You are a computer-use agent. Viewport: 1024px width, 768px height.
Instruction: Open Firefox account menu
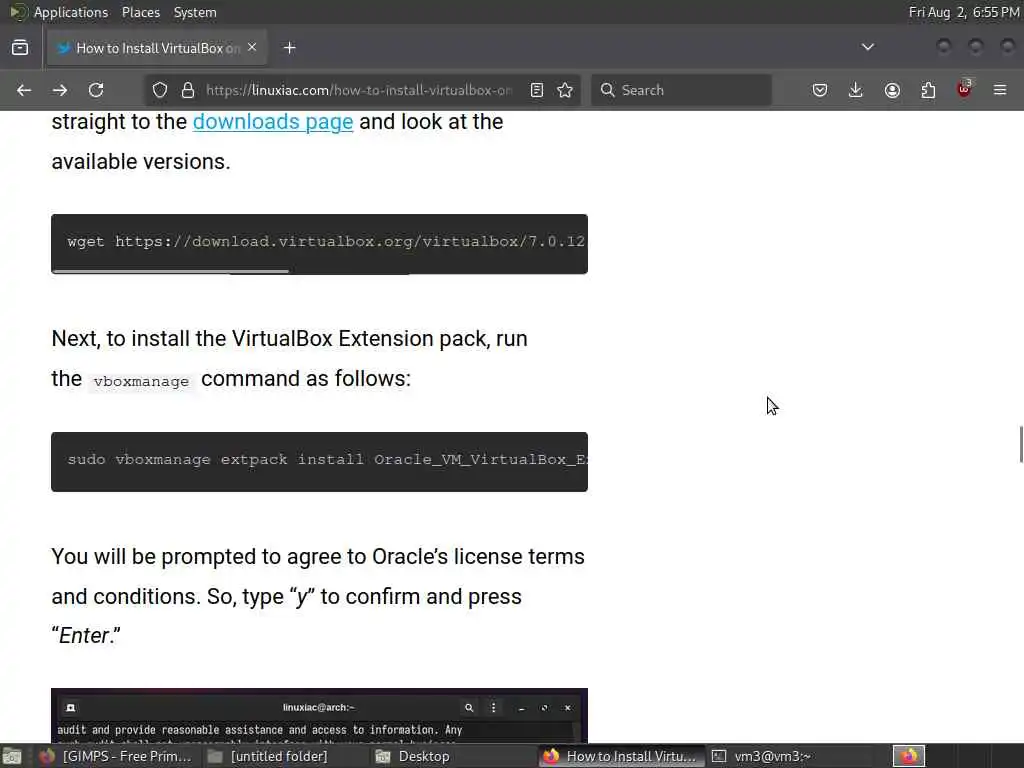point(892,90)
